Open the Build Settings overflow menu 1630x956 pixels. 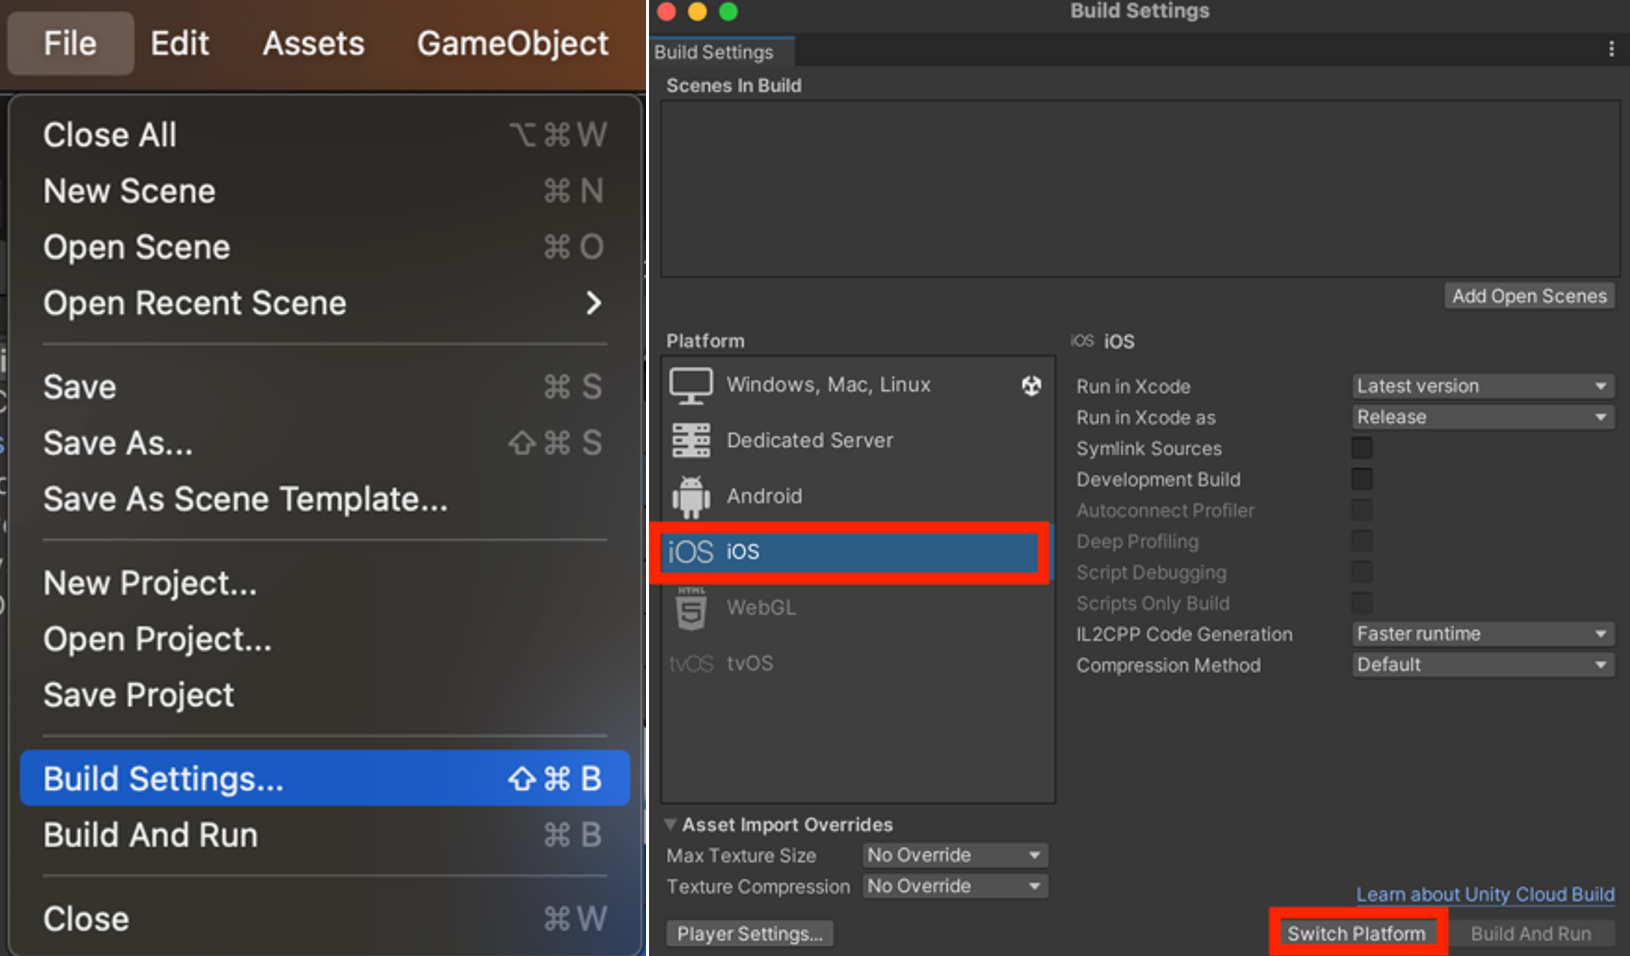click(x=1611, y=48)
